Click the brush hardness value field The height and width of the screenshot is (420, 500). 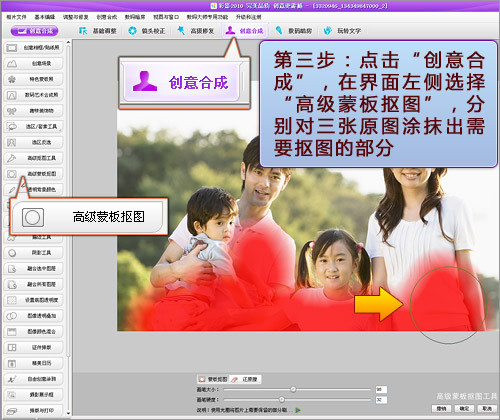pos(381,400)
